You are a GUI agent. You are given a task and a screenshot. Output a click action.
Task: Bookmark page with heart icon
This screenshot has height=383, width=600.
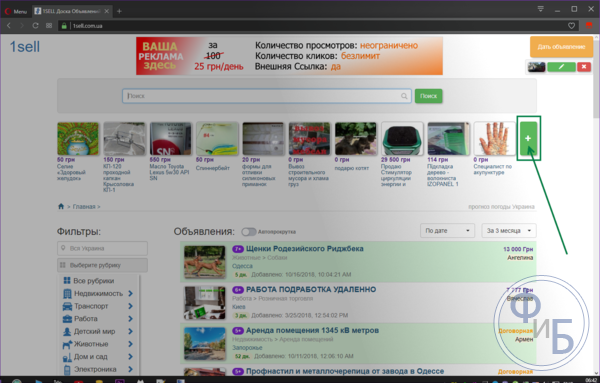571,26
